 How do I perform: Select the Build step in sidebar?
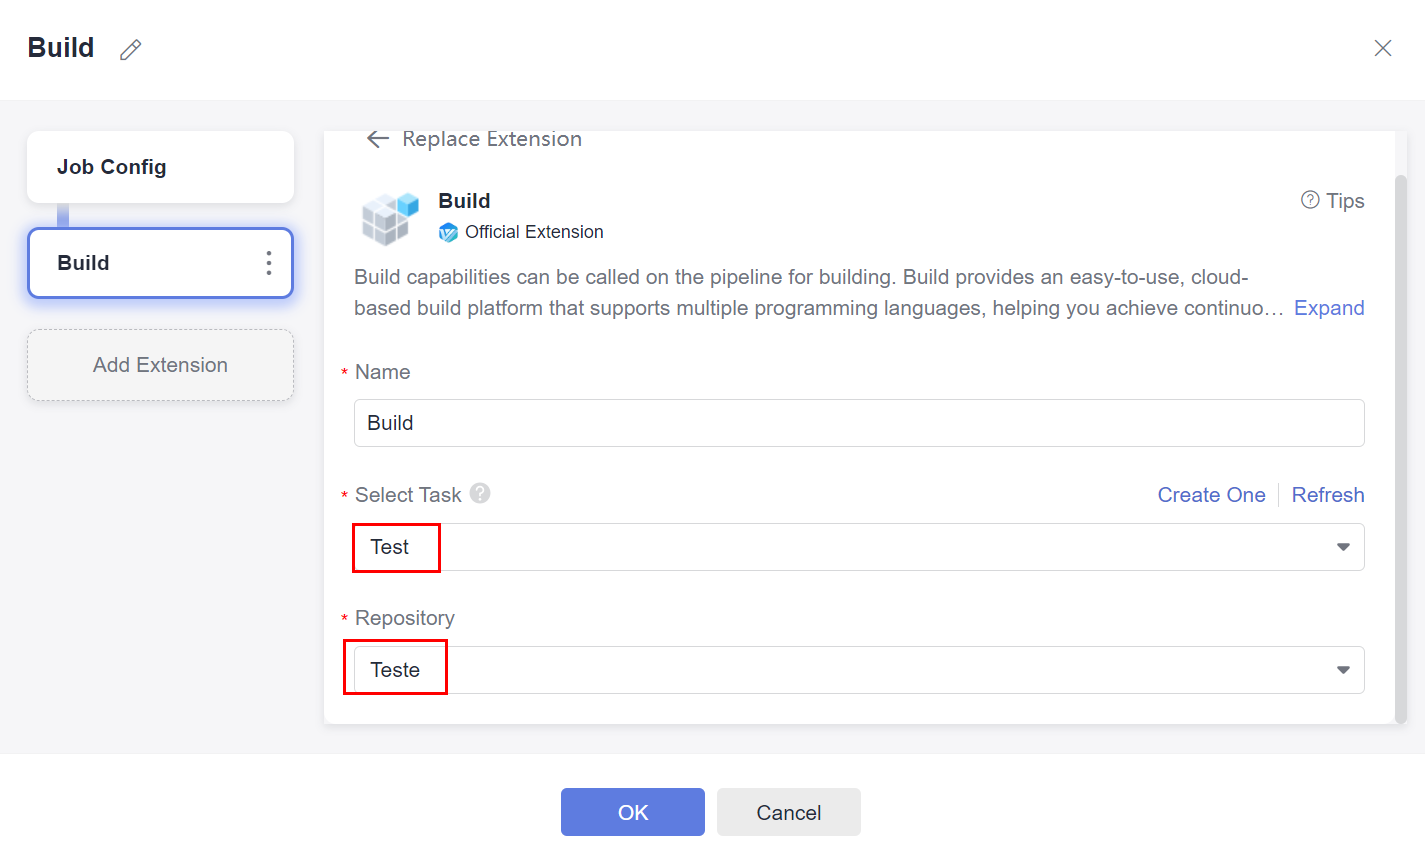(140, 263)
